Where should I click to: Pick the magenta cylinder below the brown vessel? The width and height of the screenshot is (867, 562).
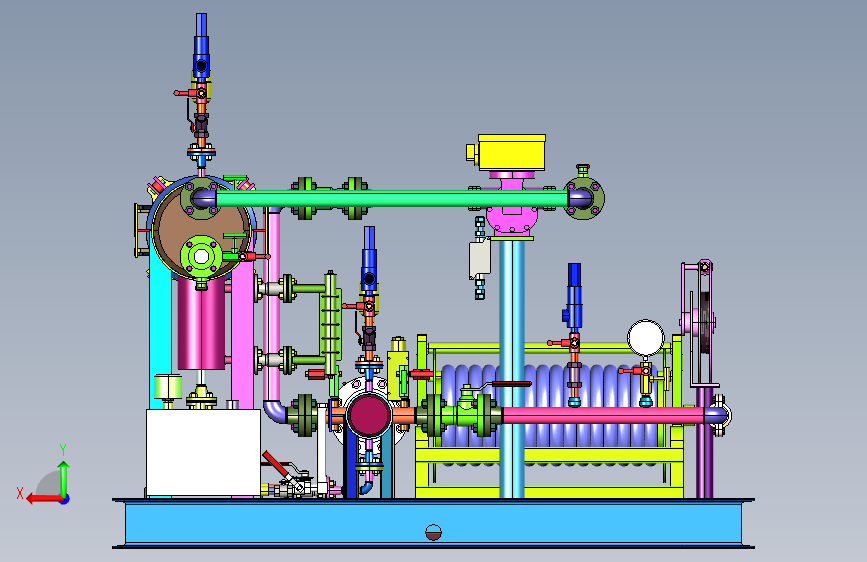pyautogui.click(x=201, y=325)
